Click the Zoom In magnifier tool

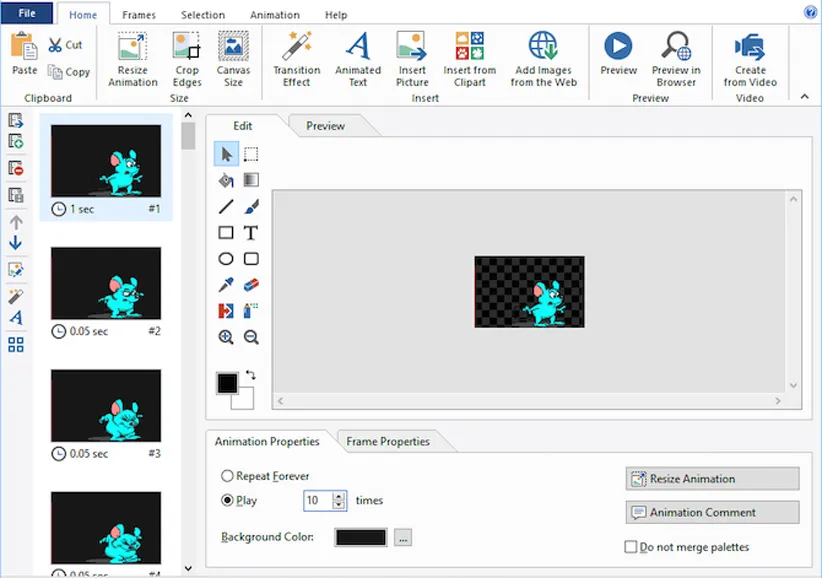pyautogui.click(x=226, y=338)
